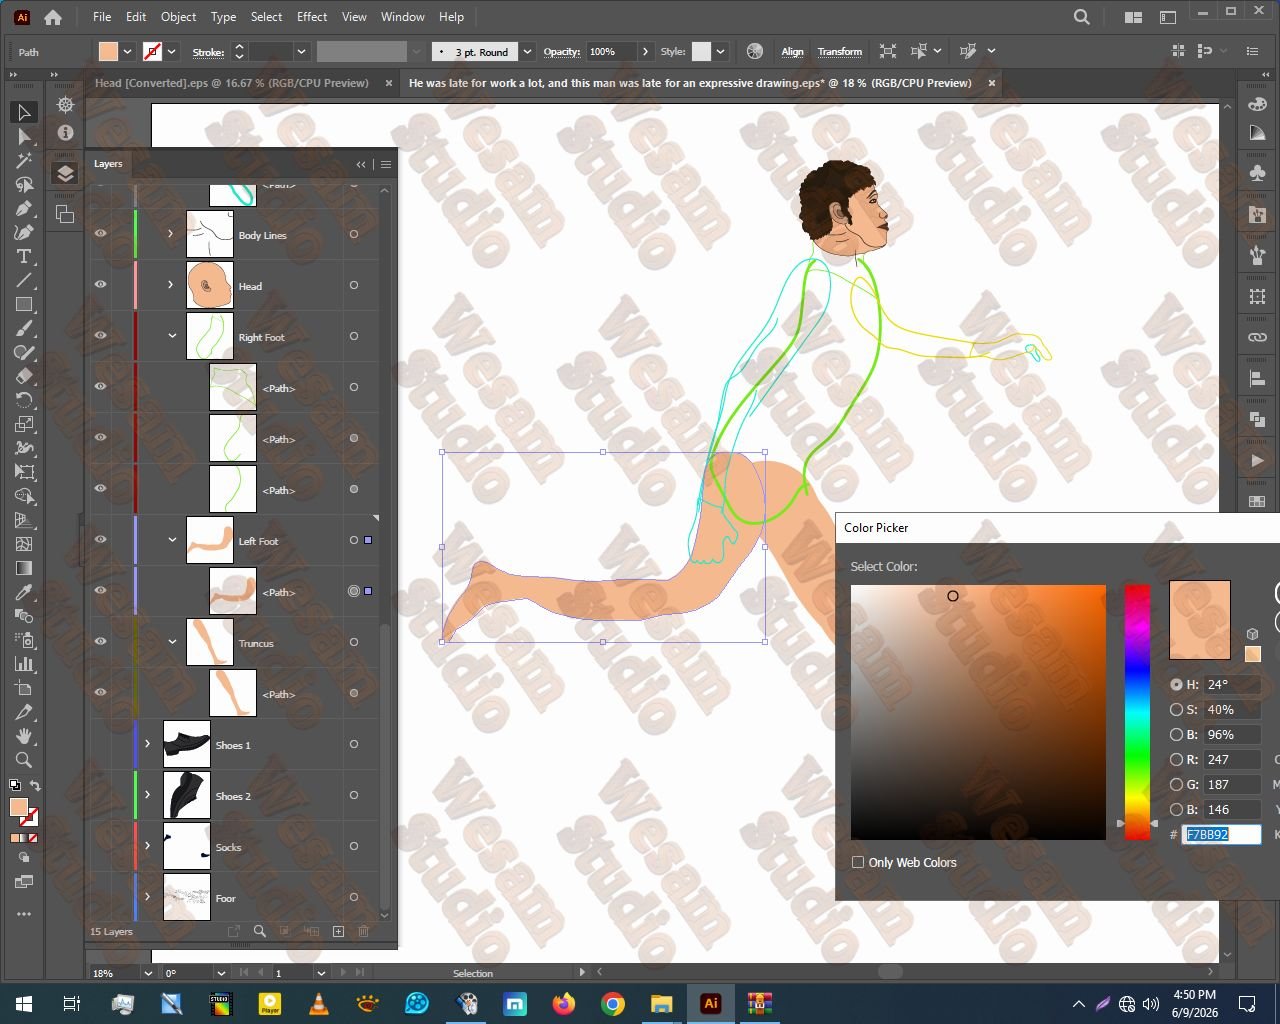This screenshot has height=1024, width=1280.
Task: Click the Stroke label link
Action: pyautogui.click(x=208, y=52)
